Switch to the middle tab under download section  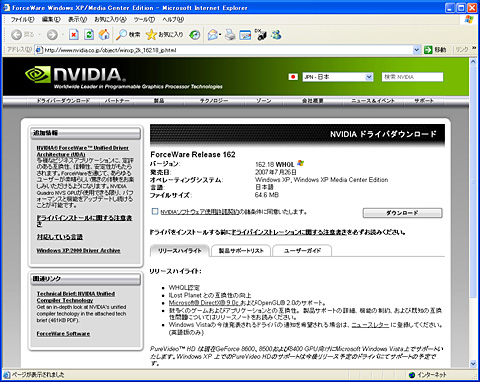[241, 251]
